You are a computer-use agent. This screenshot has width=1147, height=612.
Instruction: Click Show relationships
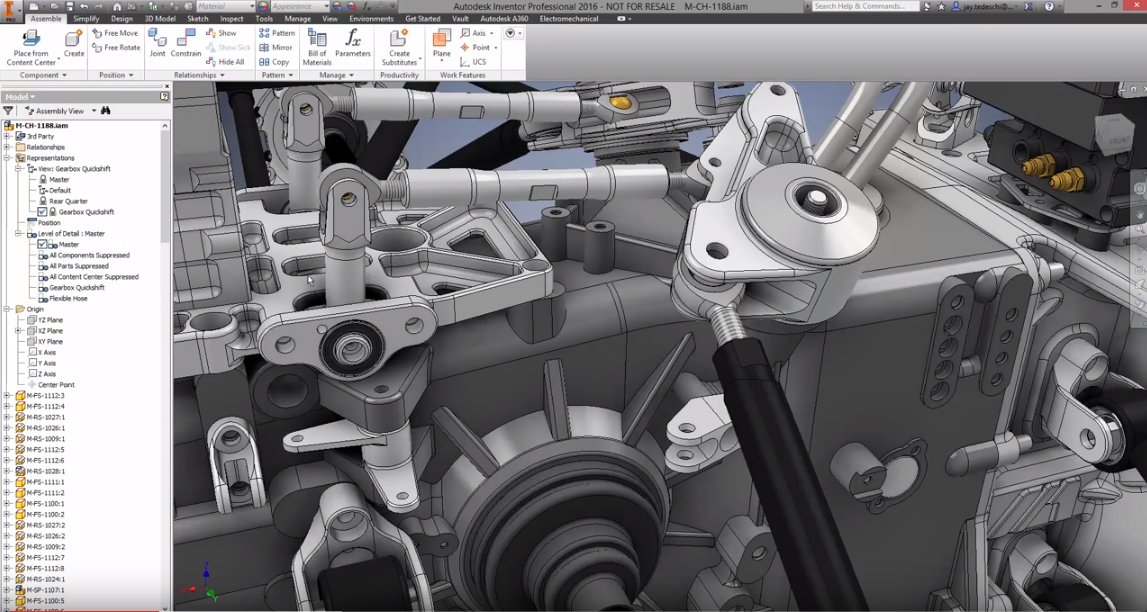tap(221, 33)
